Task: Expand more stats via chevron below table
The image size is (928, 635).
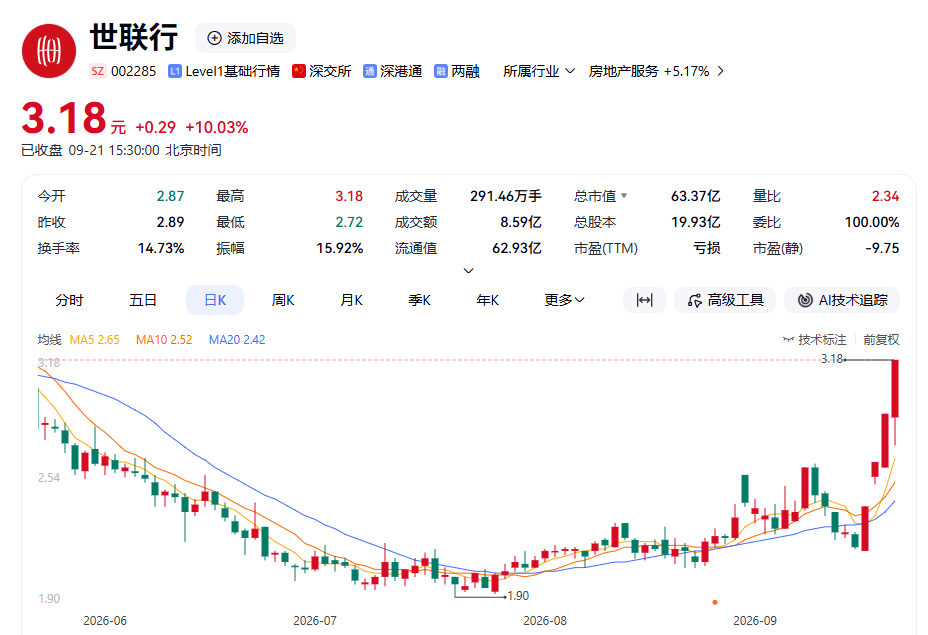Action: [468, 270]
